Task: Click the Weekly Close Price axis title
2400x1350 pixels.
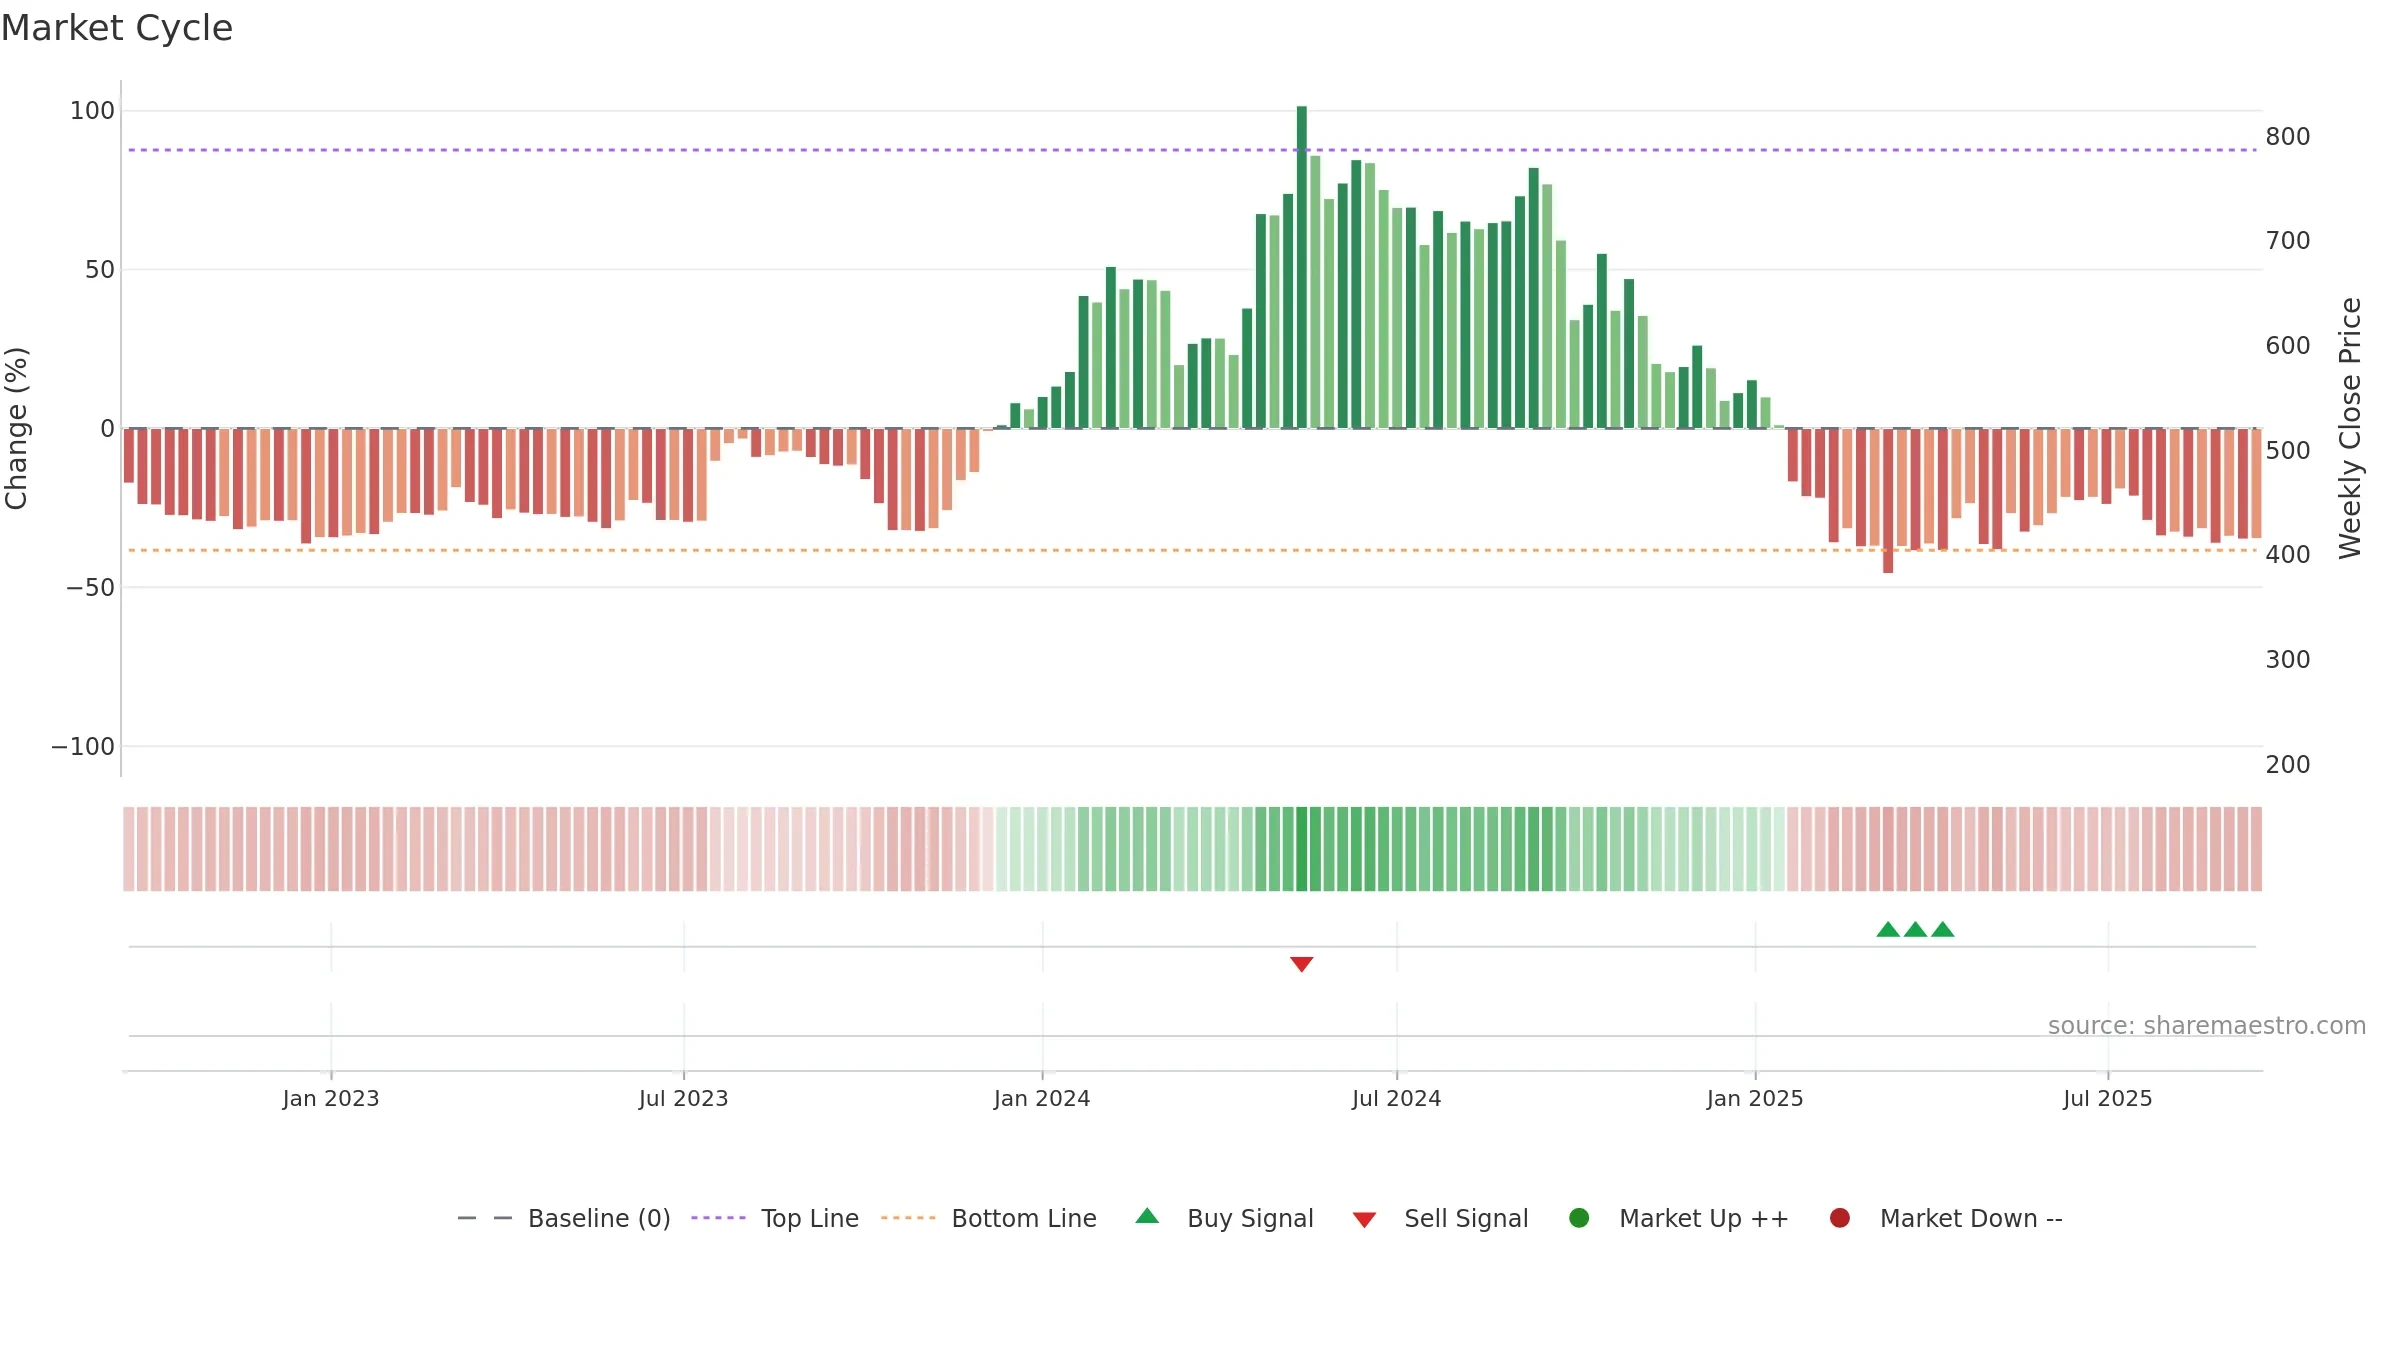Action: (x=2350, y=428)
